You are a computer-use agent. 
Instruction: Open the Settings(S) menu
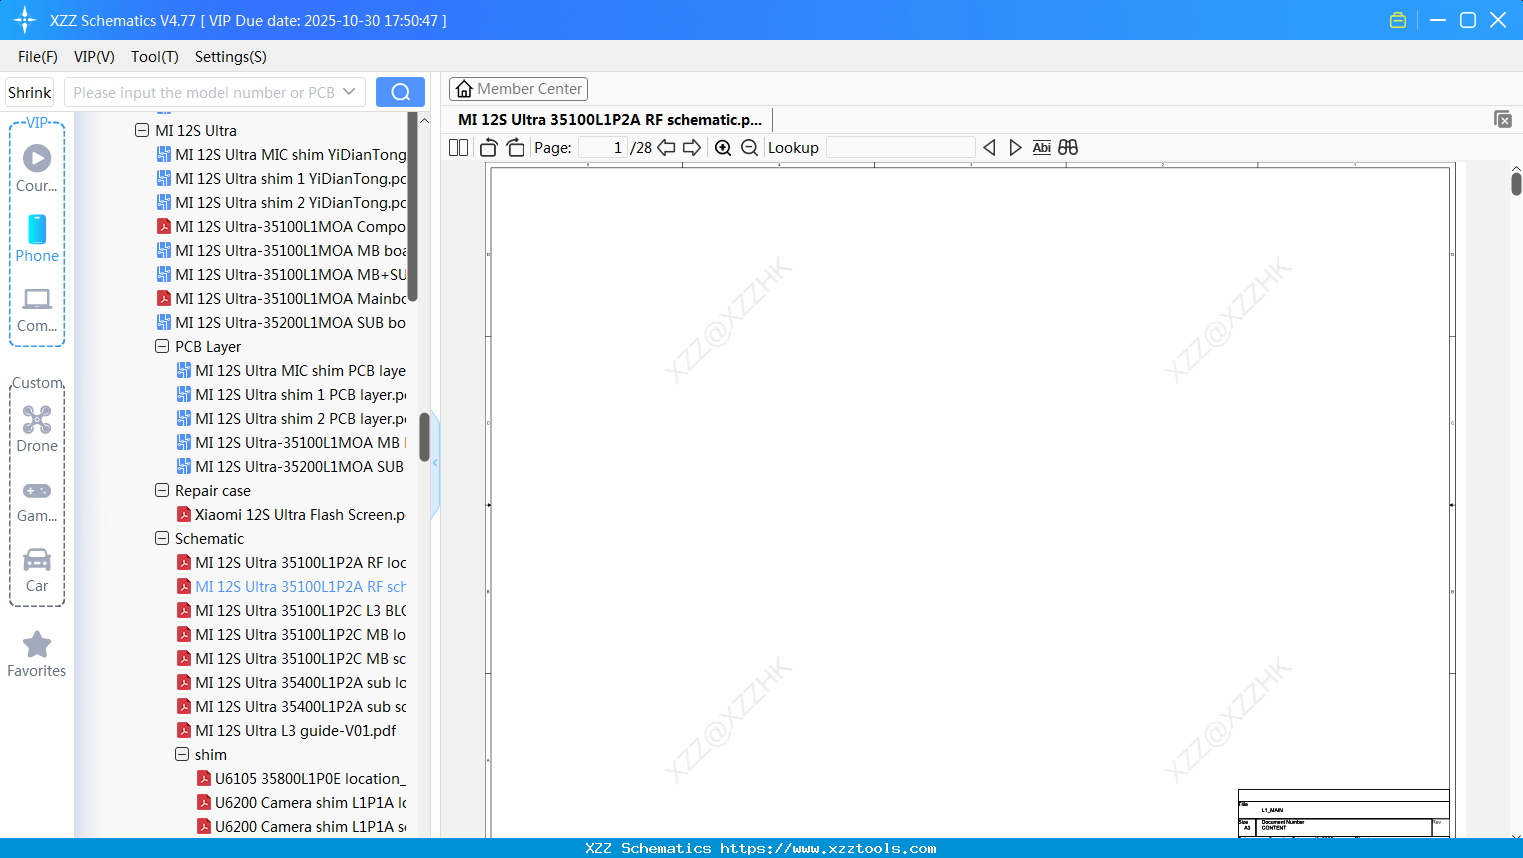point(231,57)
